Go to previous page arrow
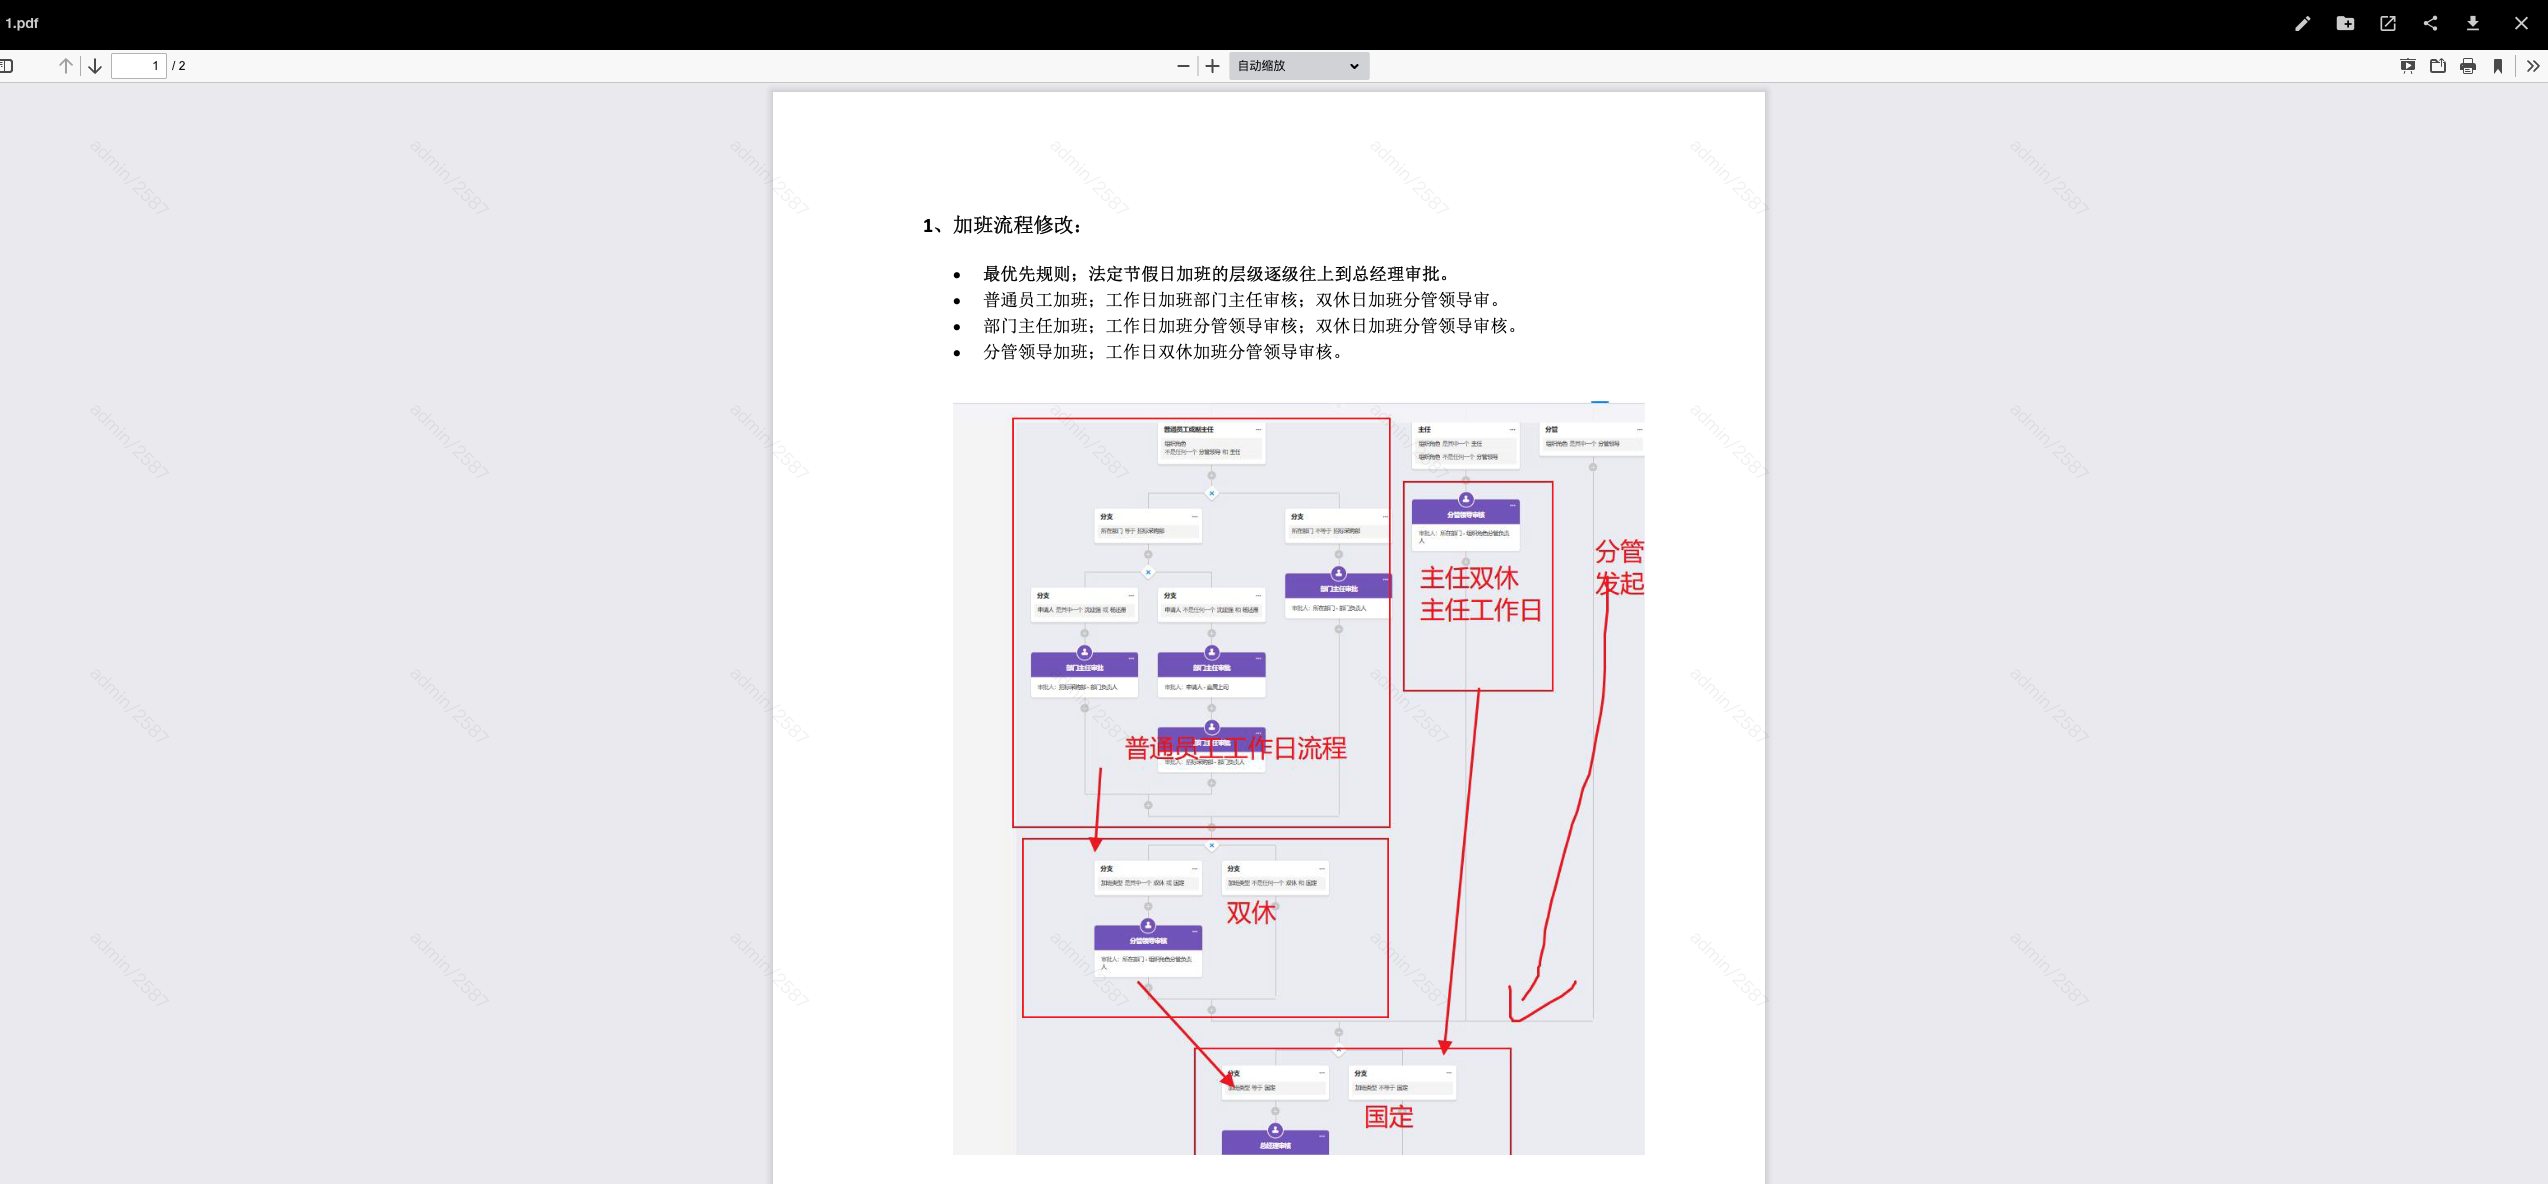2548x1184 pixels. 66,66
